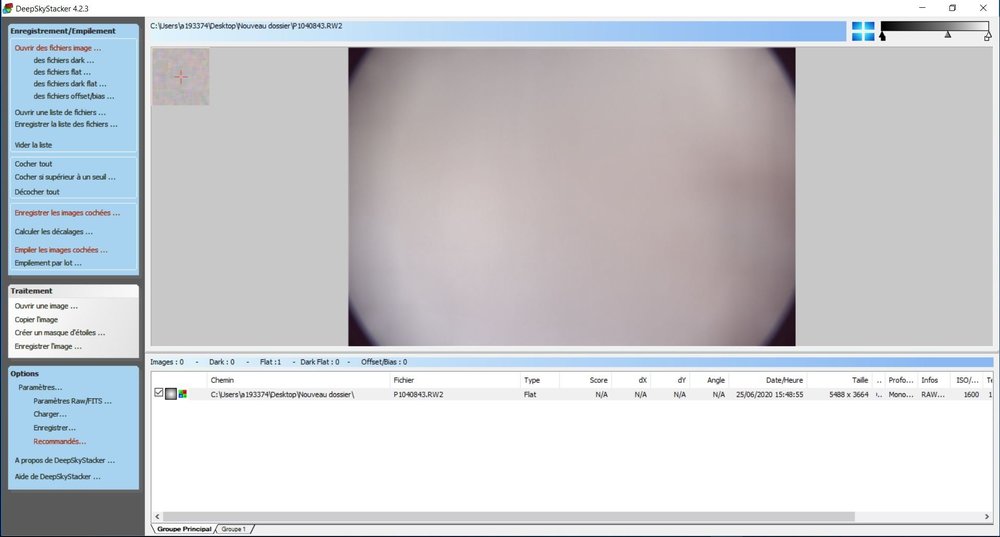Sort list by dX column header
The width and height of the screenshot is (1000, 537).
pyautogui.click(x=631, y=380)
